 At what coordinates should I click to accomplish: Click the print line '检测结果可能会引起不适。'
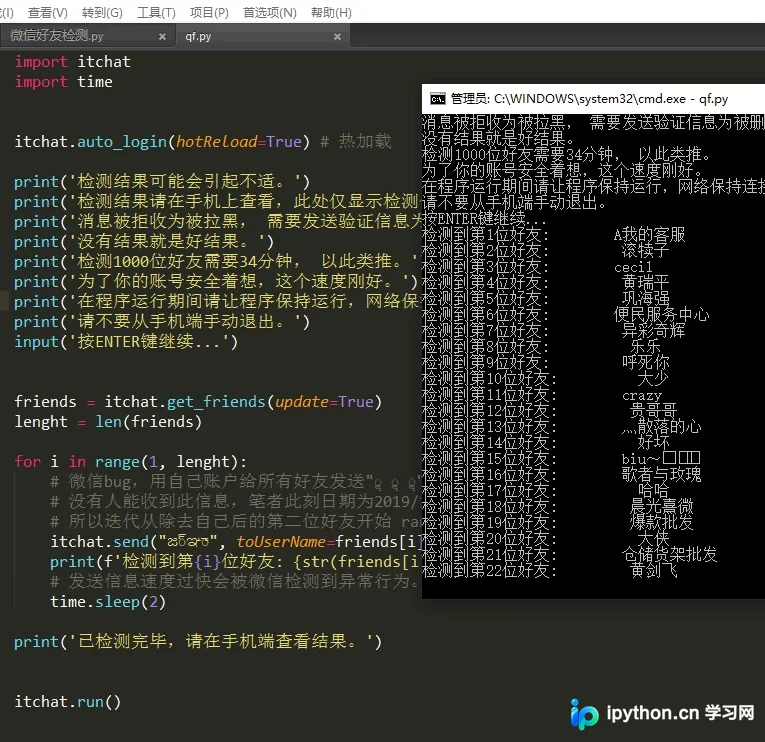point(162,181)
